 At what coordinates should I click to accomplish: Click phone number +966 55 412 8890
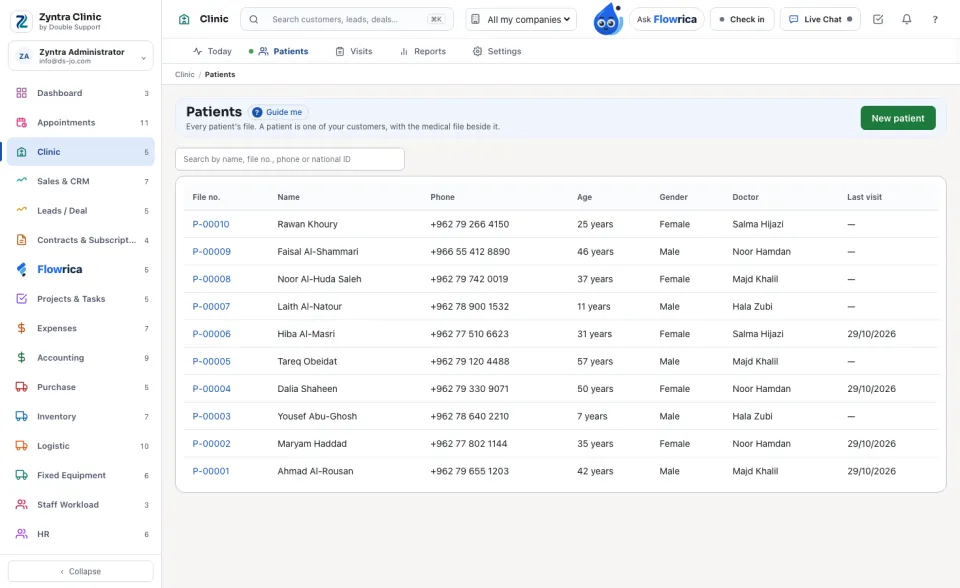point(470,252)
